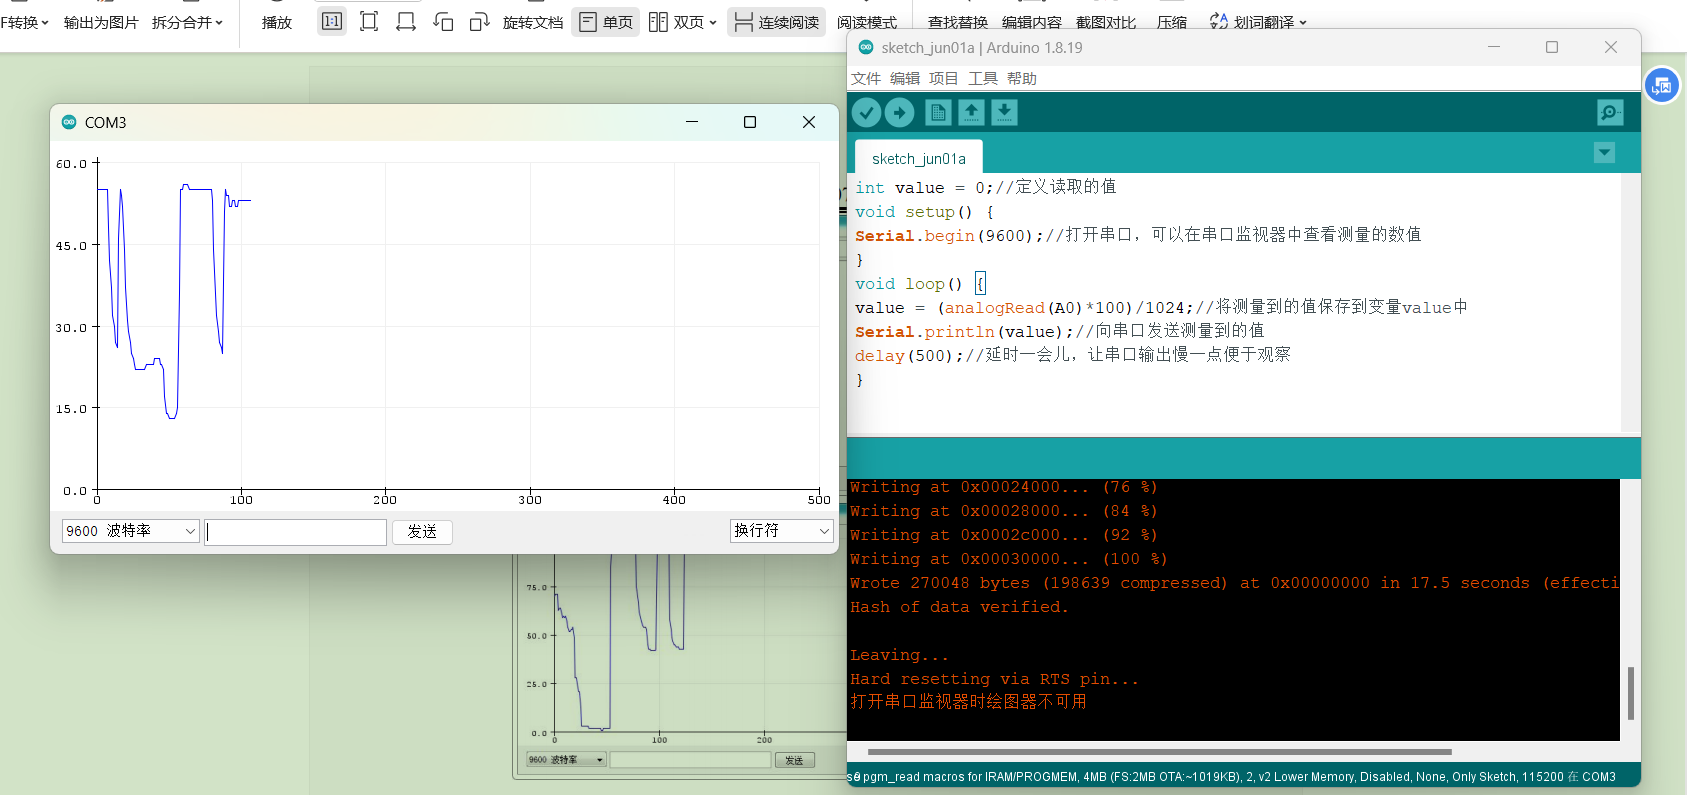
Task: Maximize the COM3 plotter window
Action: (x=750, y=122)
